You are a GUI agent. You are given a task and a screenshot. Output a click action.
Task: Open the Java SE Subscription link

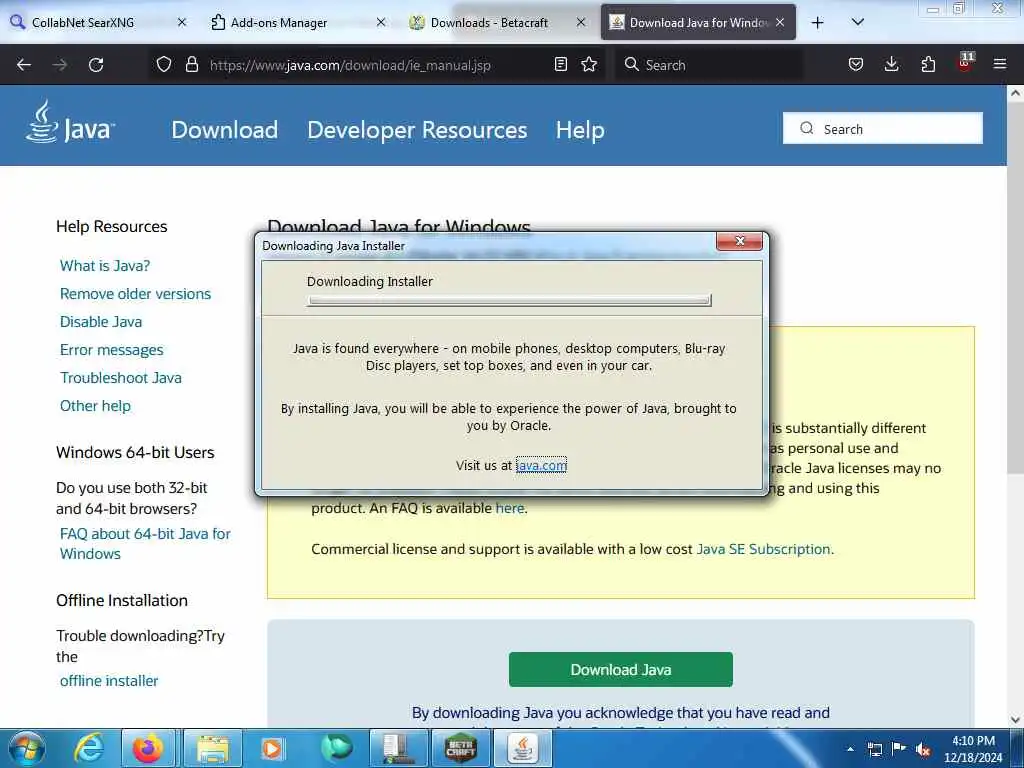pos(763,549)
